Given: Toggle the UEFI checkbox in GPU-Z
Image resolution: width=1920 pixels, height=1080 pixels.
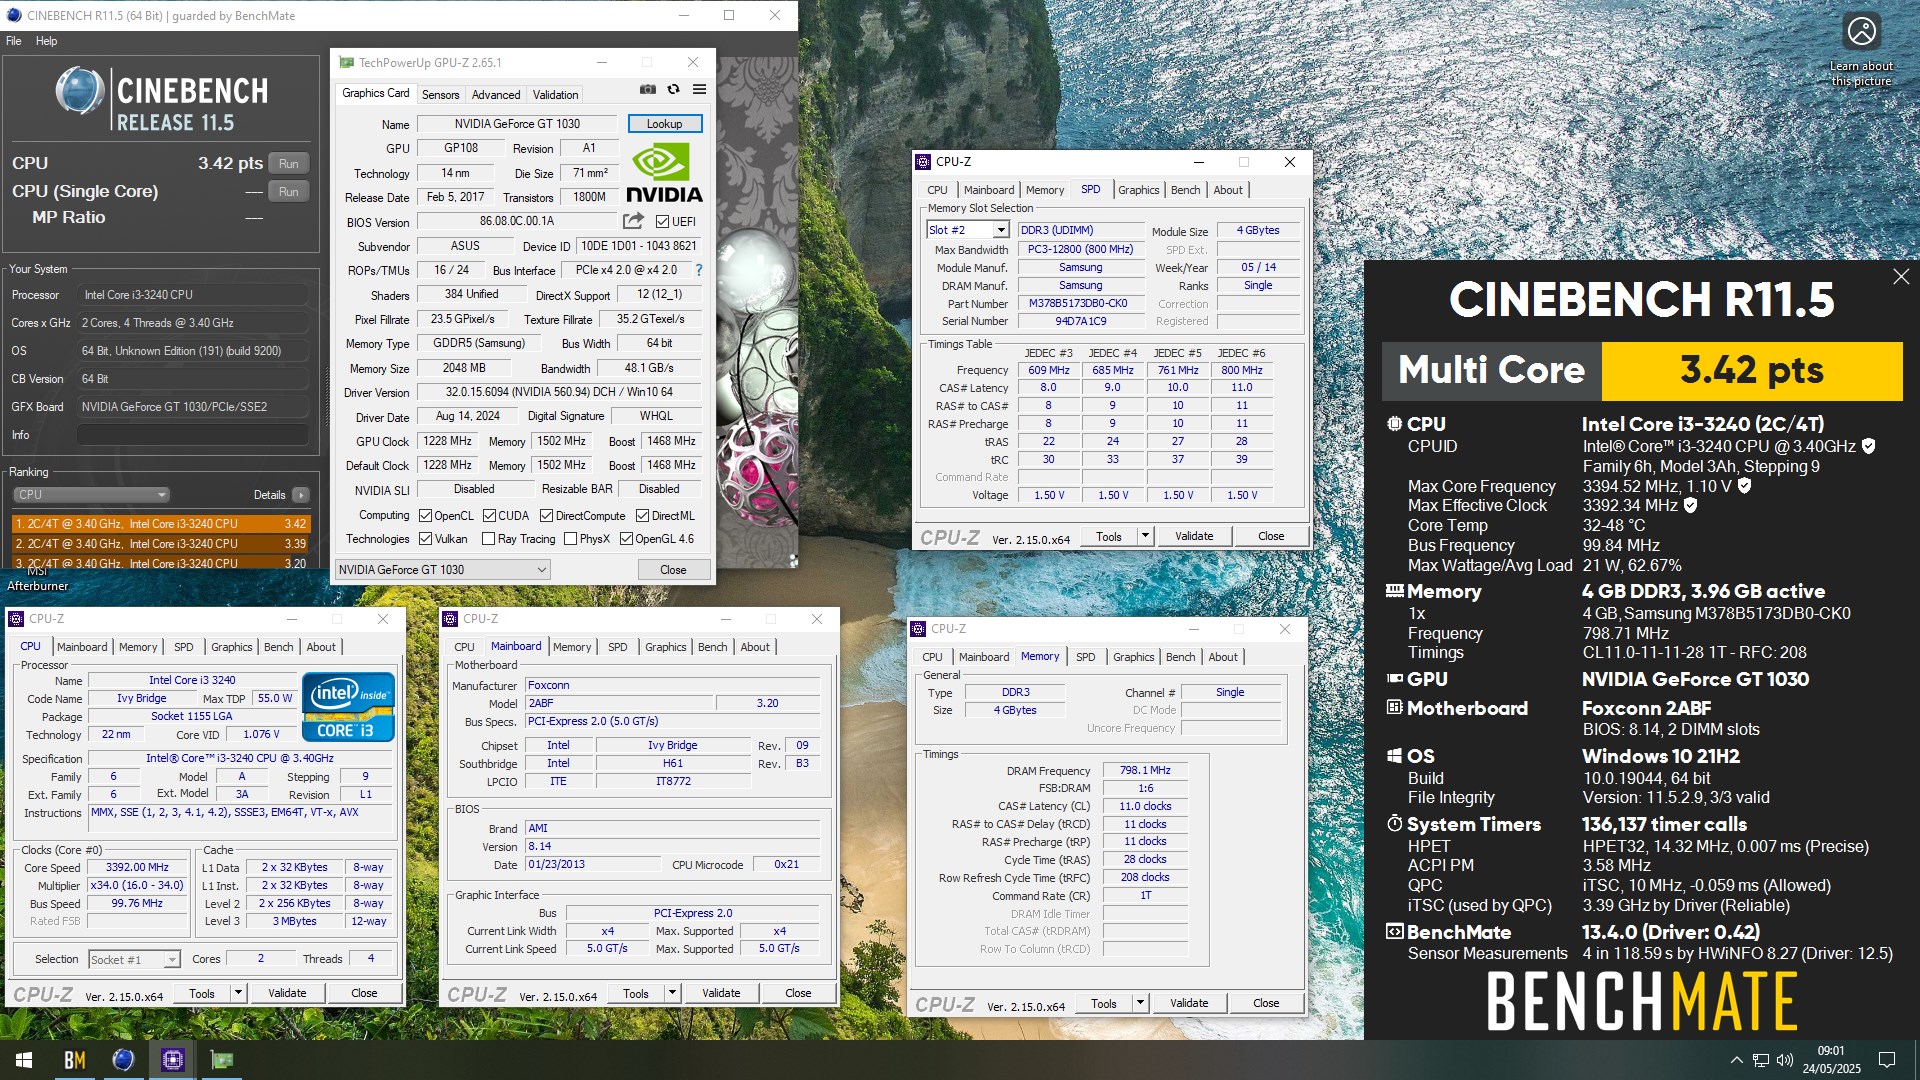Looking at the screenshot, I should point(662,221).
